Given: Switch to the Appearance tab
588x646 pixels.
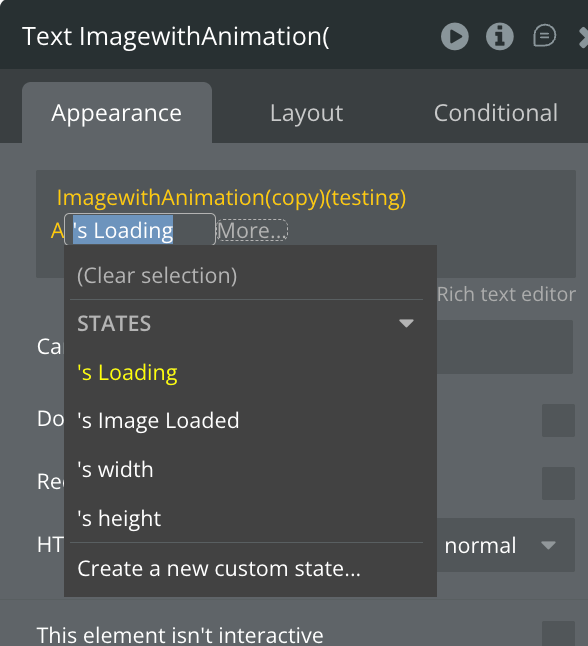Looking at the screenshot, I should tap(117, 112).
